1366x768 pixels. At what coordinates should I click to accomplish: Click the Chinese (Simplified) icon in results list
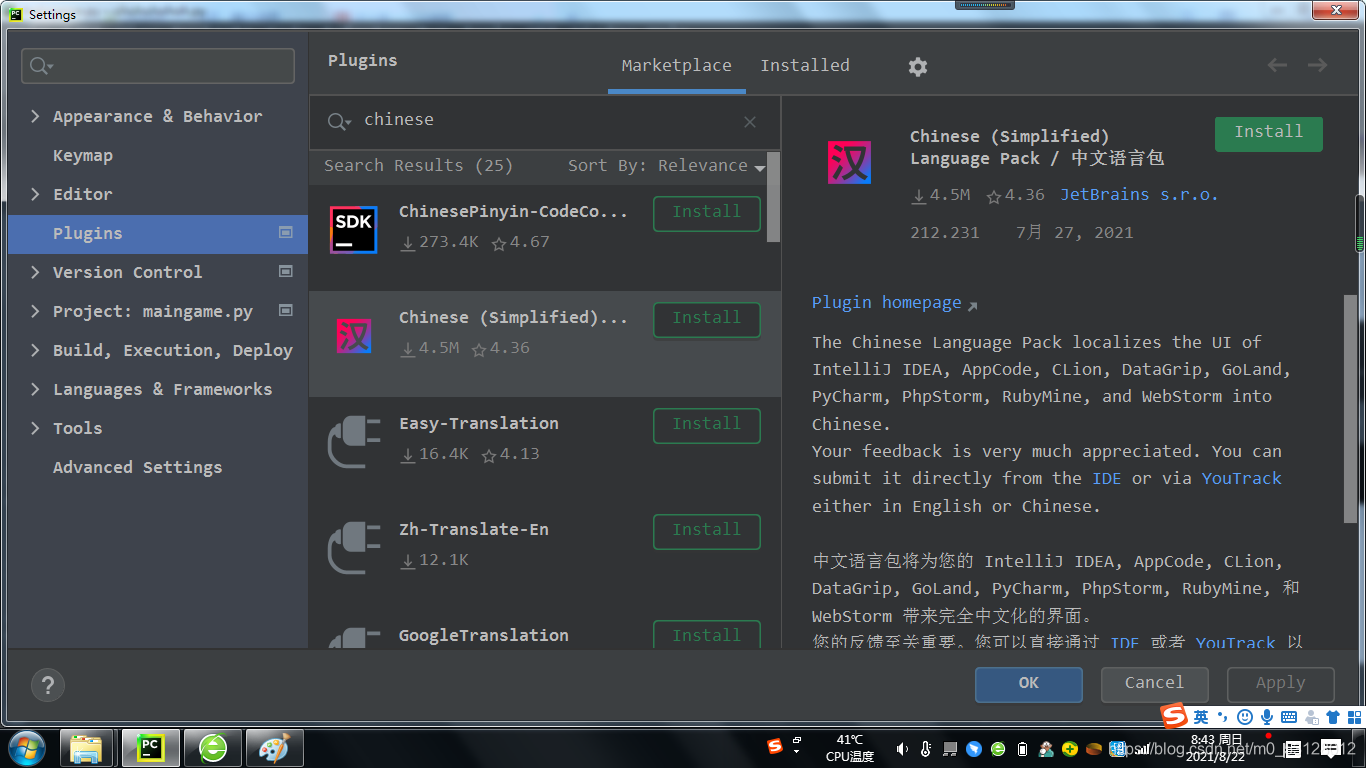(353, 335)
